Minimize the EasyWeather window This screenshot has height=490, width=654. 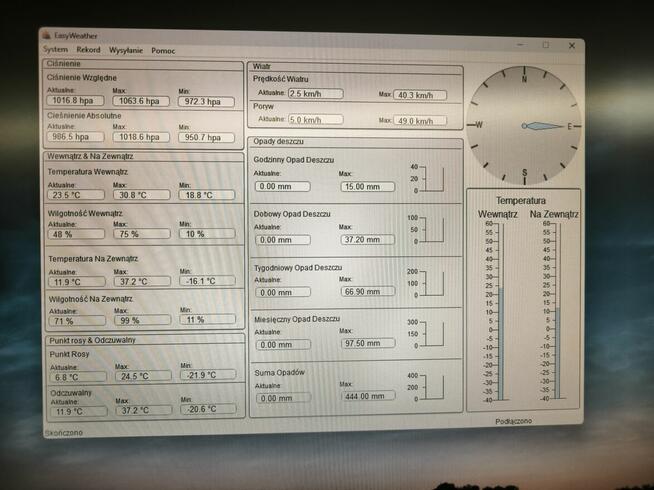pos(519,45)
